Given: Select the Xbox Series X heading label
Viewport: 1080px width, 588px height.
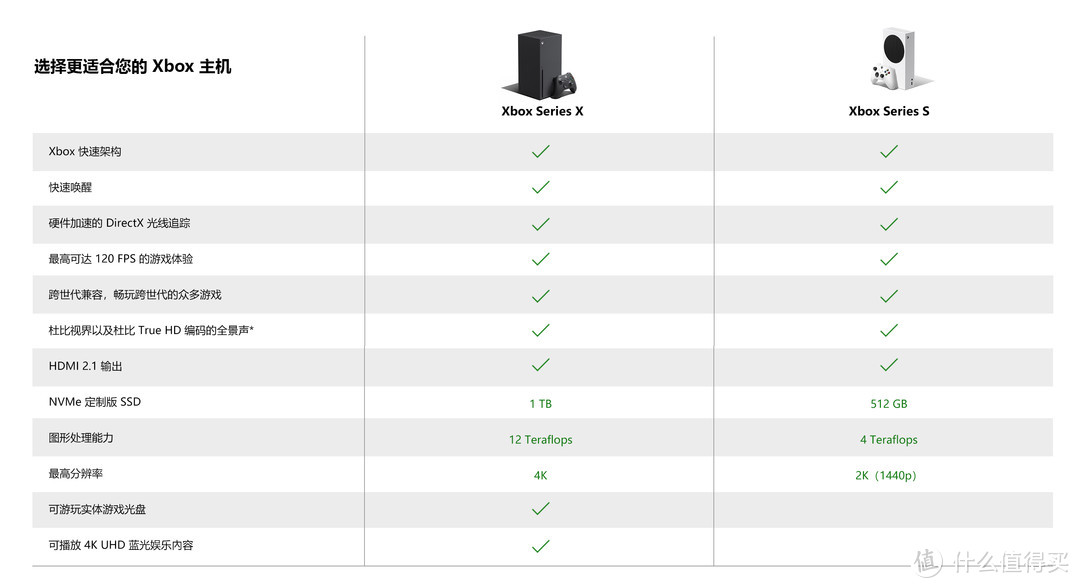Looking at the screenshot, I should tap(542, 111).
